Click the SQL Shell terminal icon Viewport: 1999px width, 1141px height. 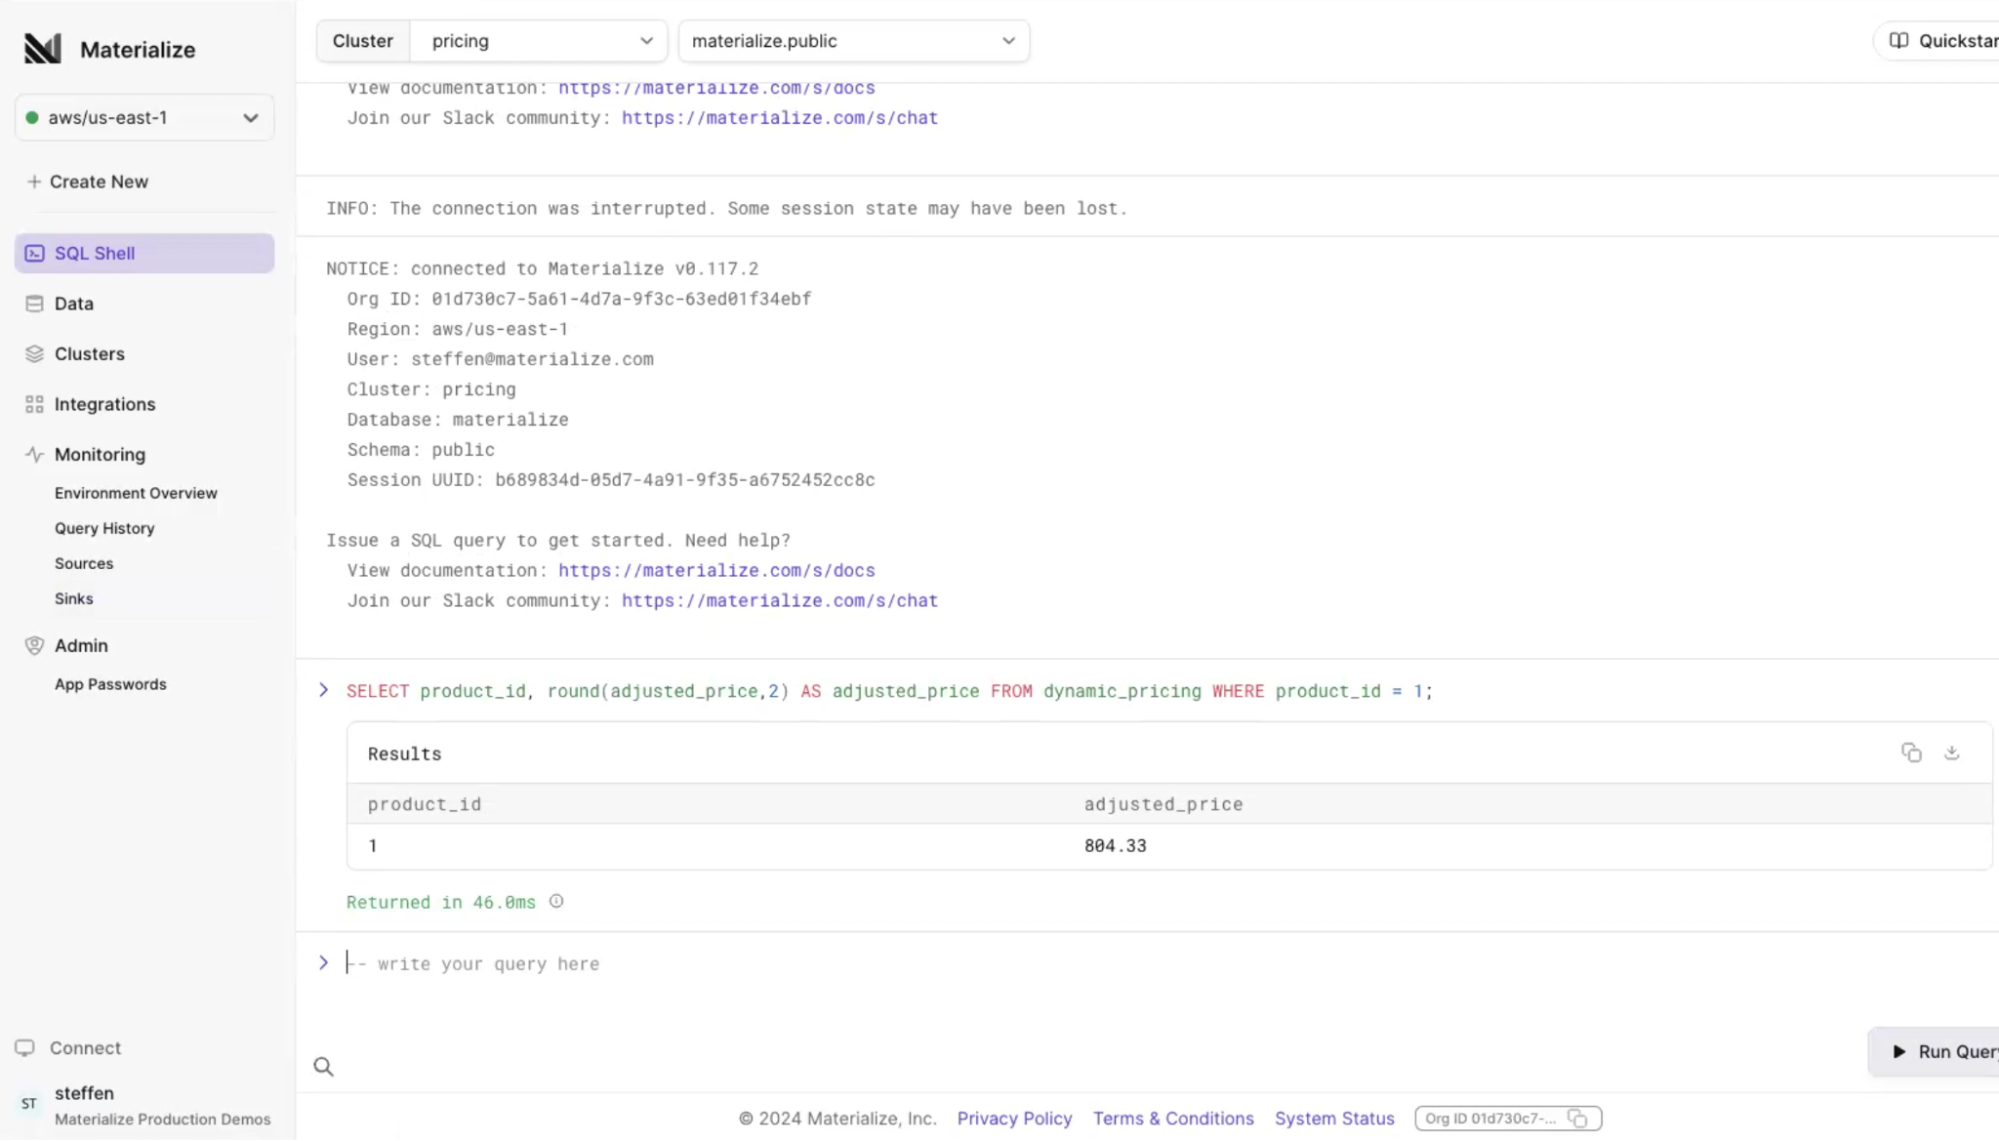click(x=35, y=253)
